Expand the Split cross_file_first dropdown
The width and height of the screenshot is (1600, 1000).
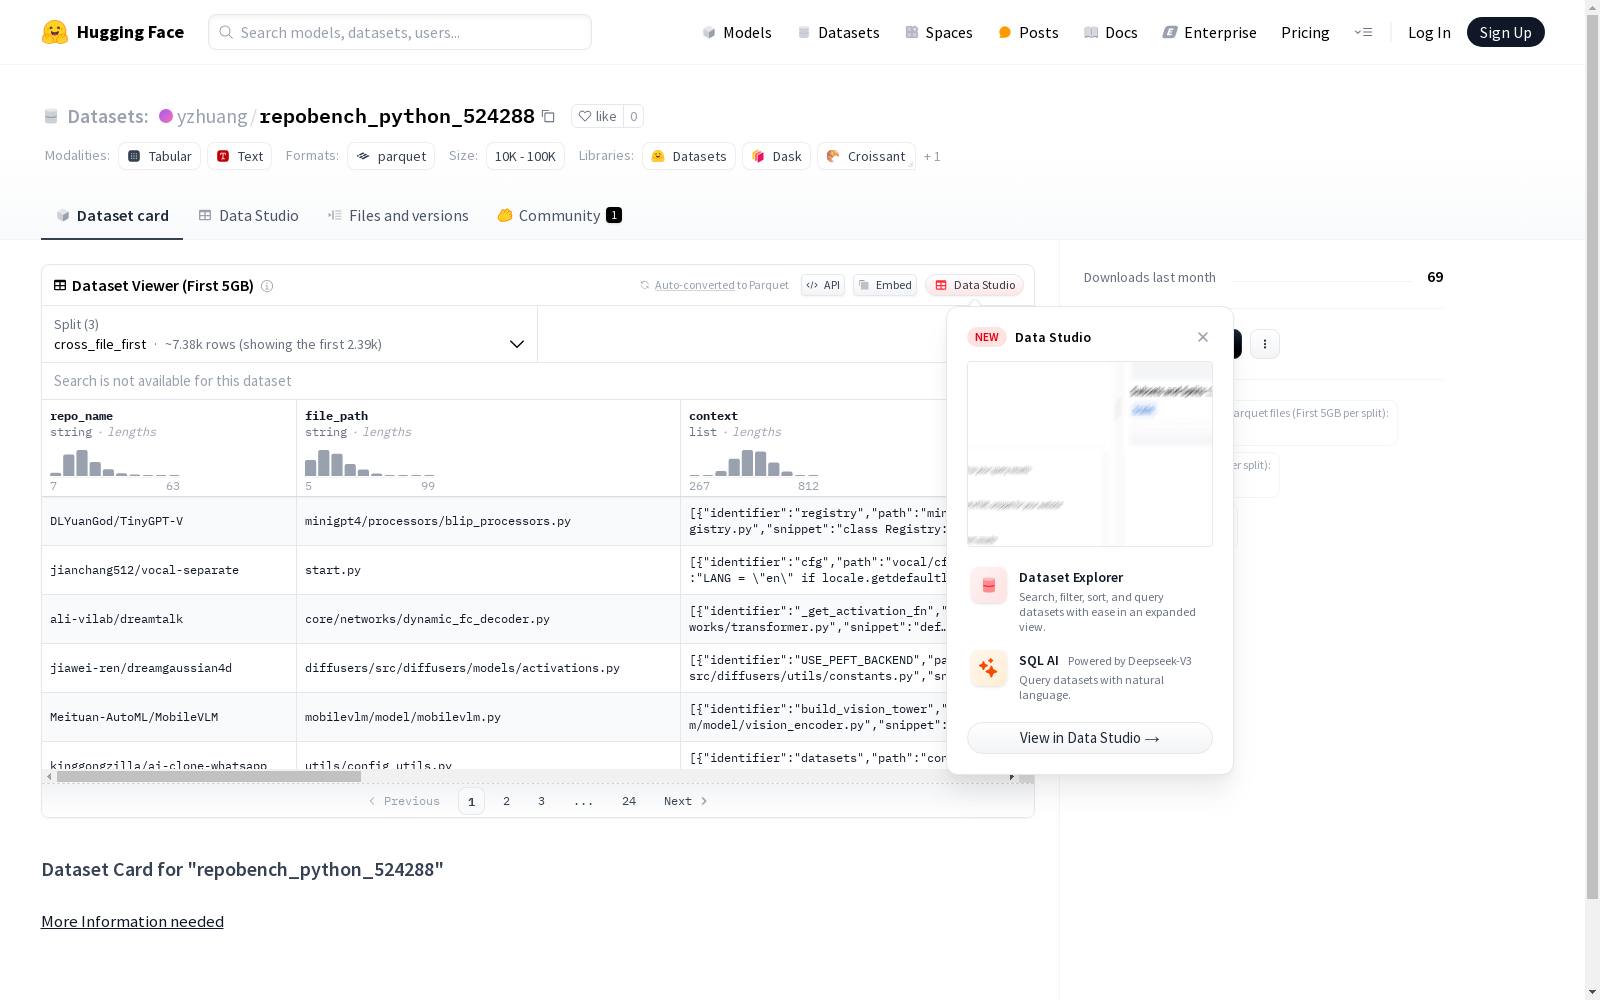[290, 334]
